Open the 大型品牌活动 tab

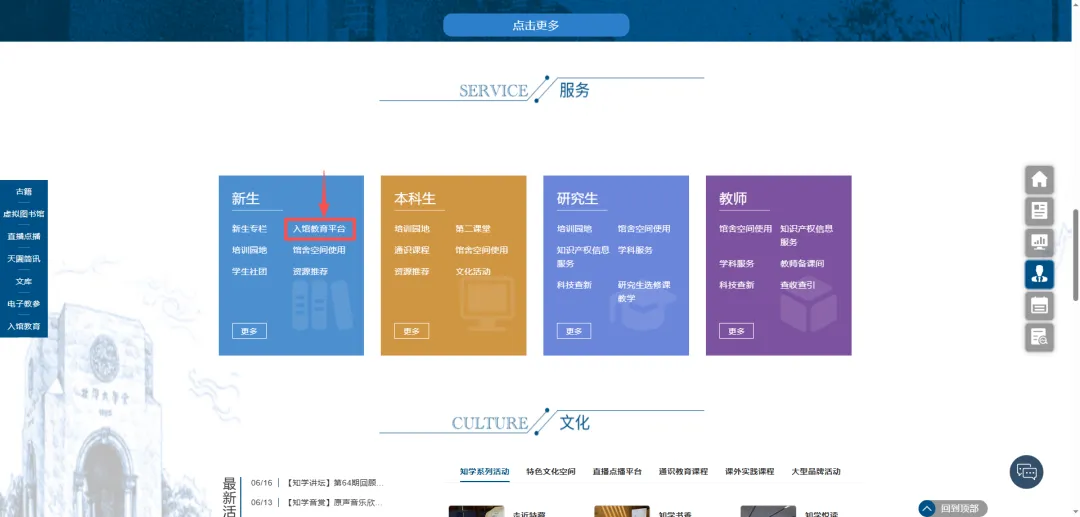point(815,472)
